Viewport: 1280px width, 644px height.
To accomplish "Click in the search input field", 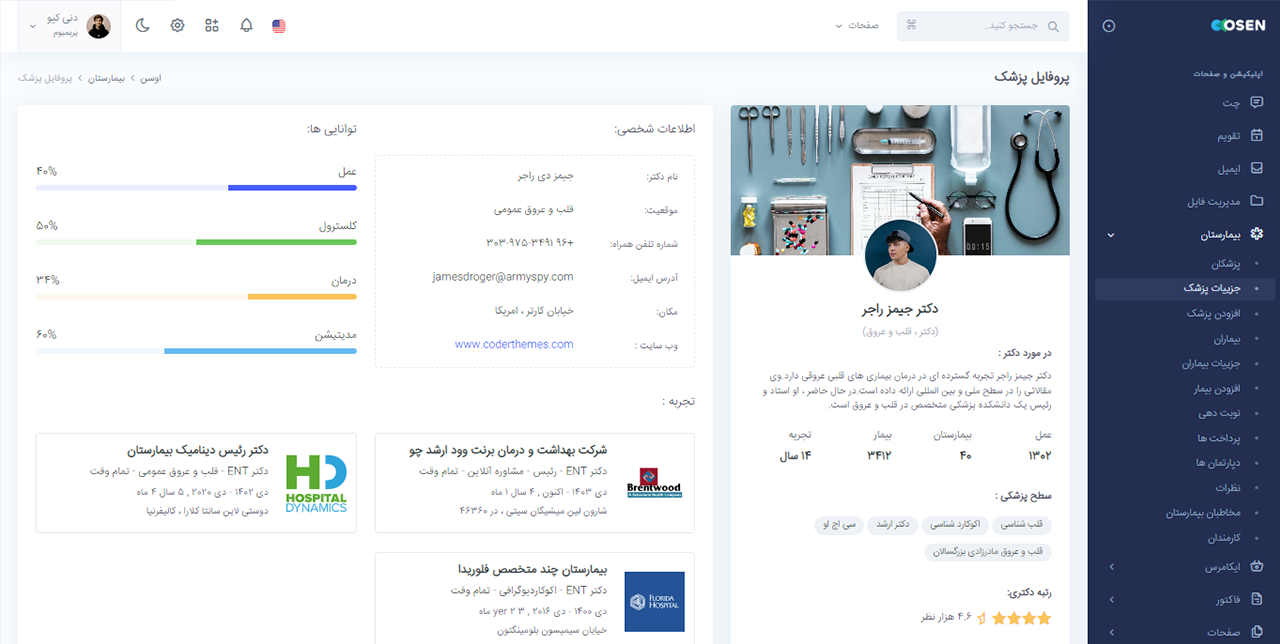I will (990, 26).
